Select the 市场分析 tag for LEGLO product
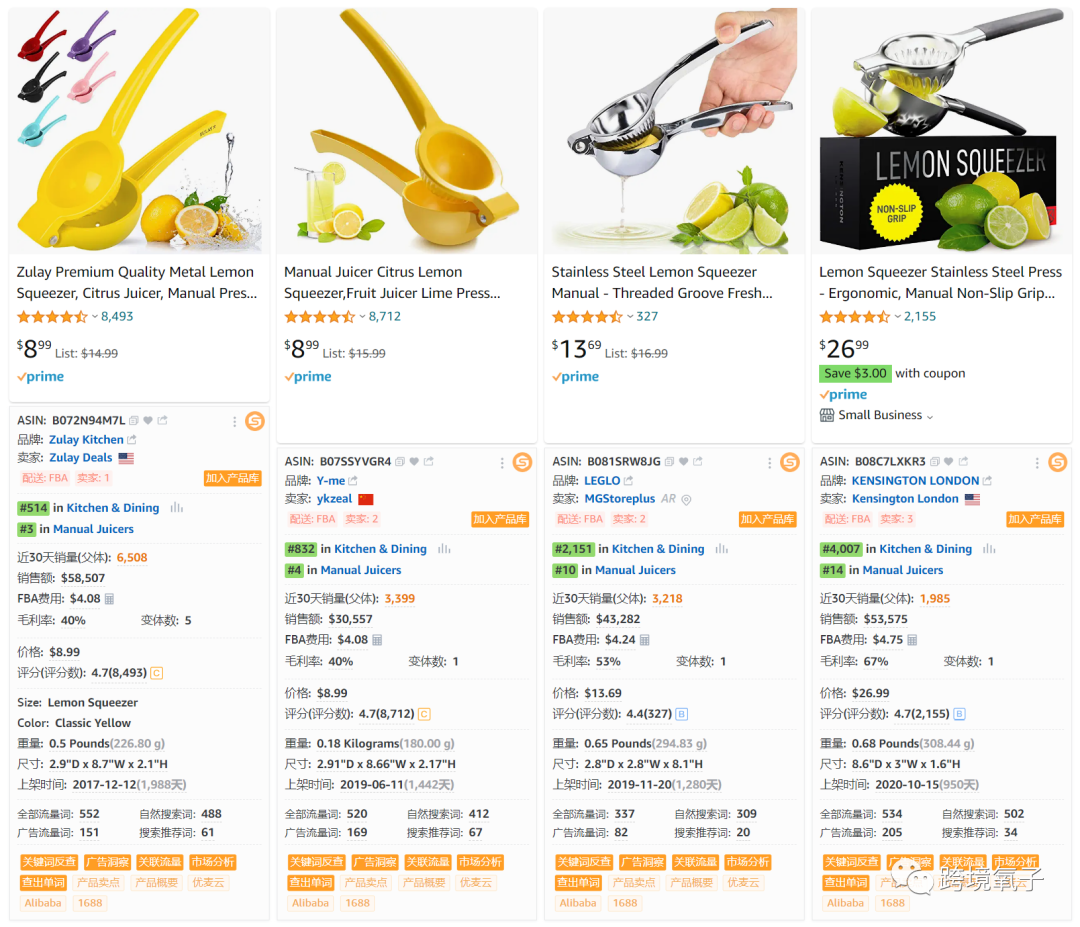The image size is (1080, 927). coord(747,862)
